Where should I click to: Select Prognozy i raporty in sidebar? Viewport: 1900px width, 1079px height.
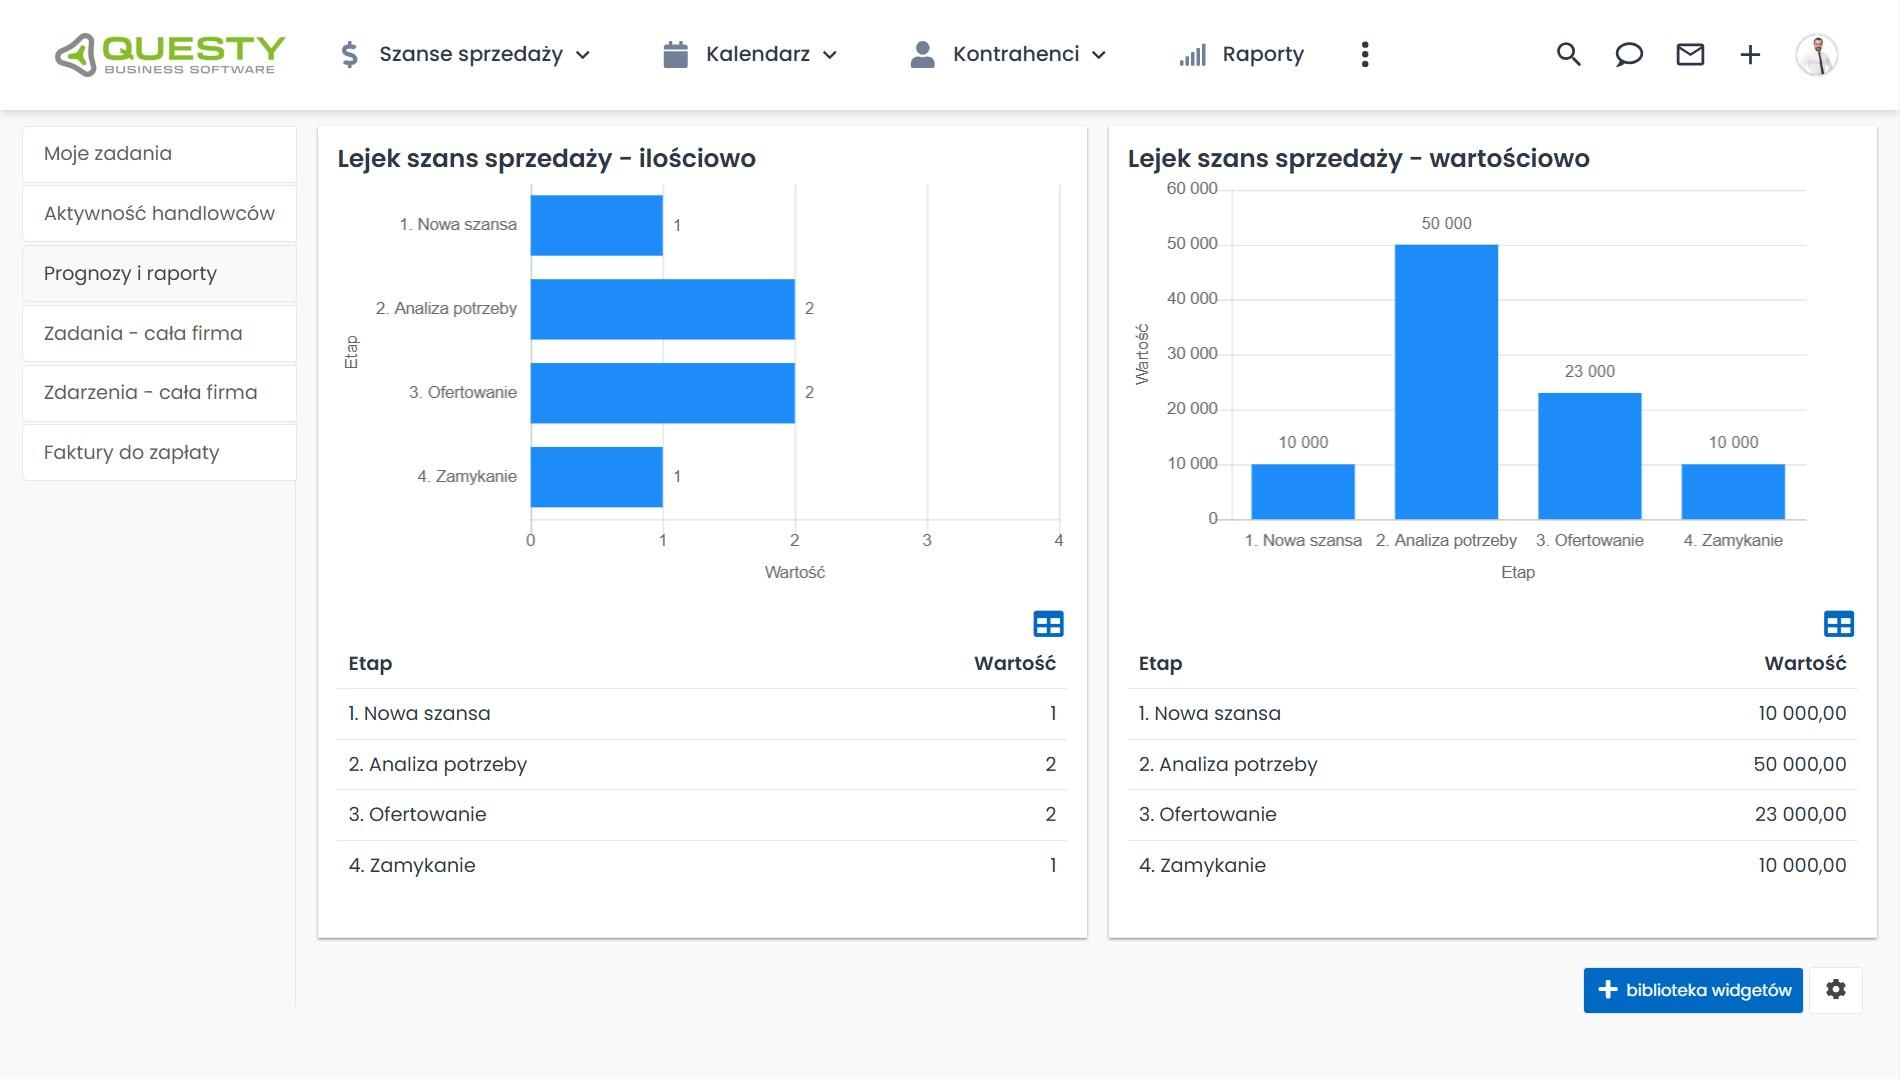click(x=159, y=273)
